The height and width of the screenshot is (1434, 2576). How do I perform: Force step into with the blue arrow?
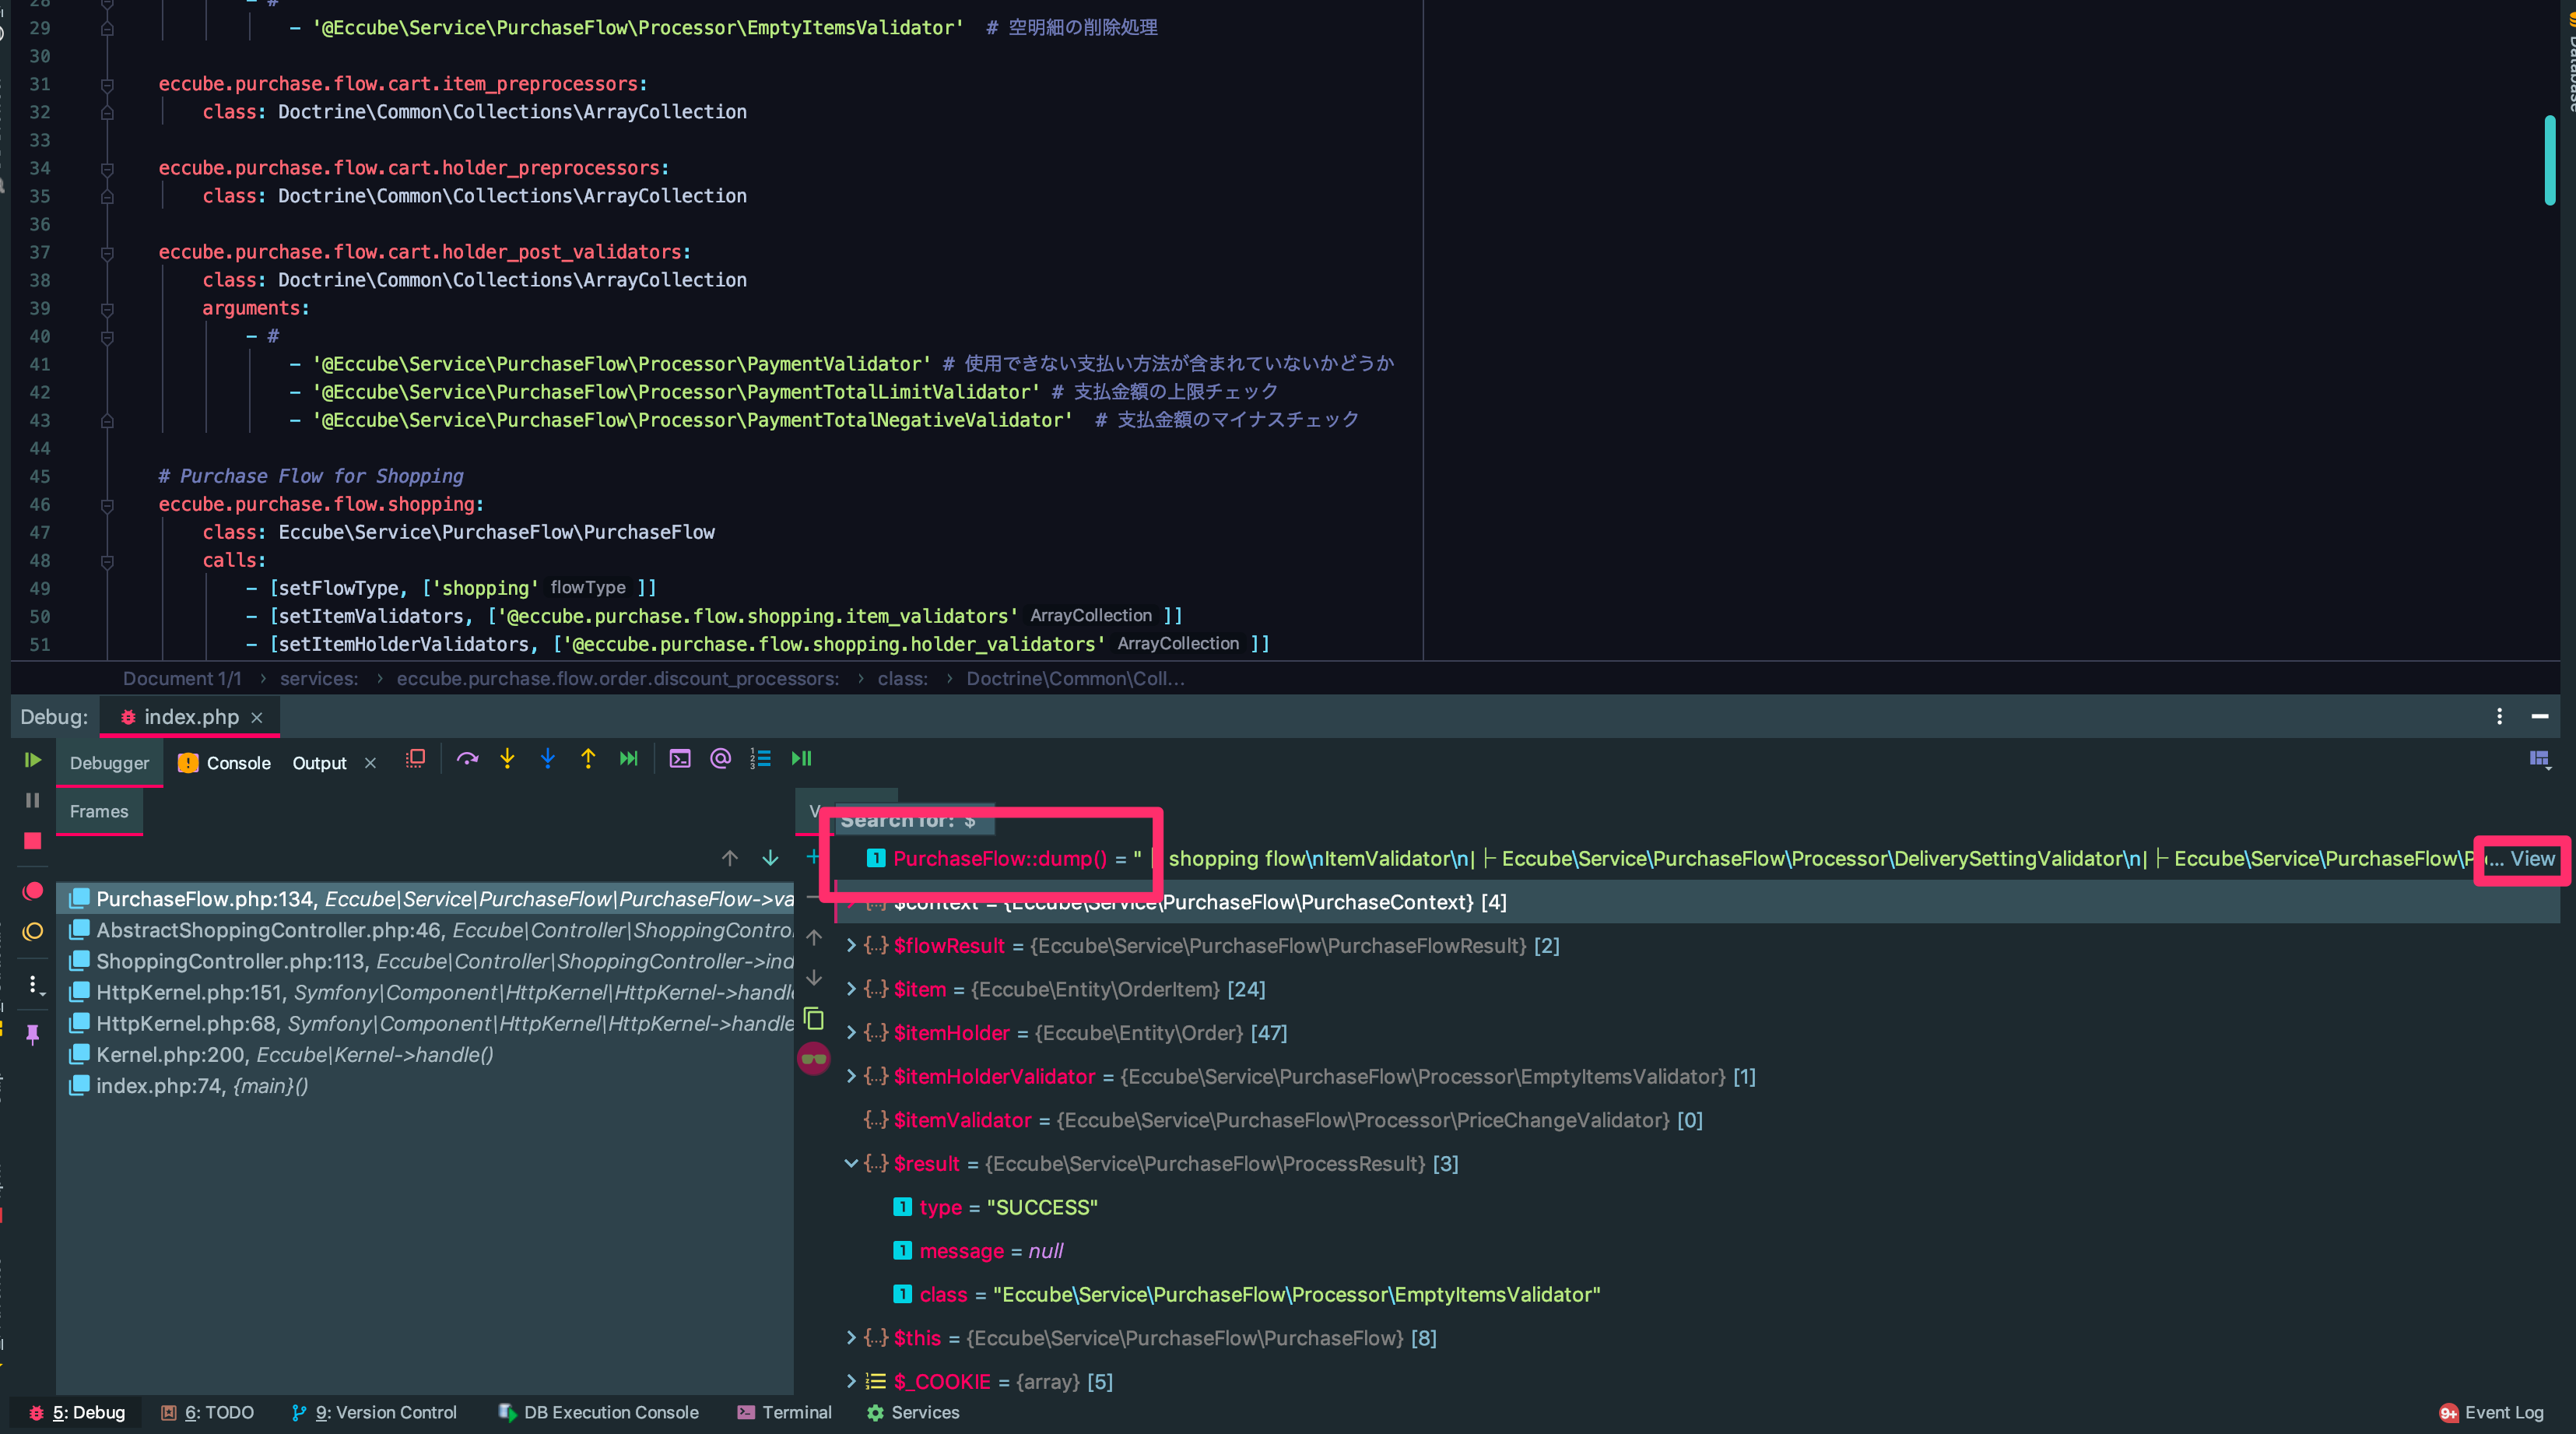pos(548,759)
